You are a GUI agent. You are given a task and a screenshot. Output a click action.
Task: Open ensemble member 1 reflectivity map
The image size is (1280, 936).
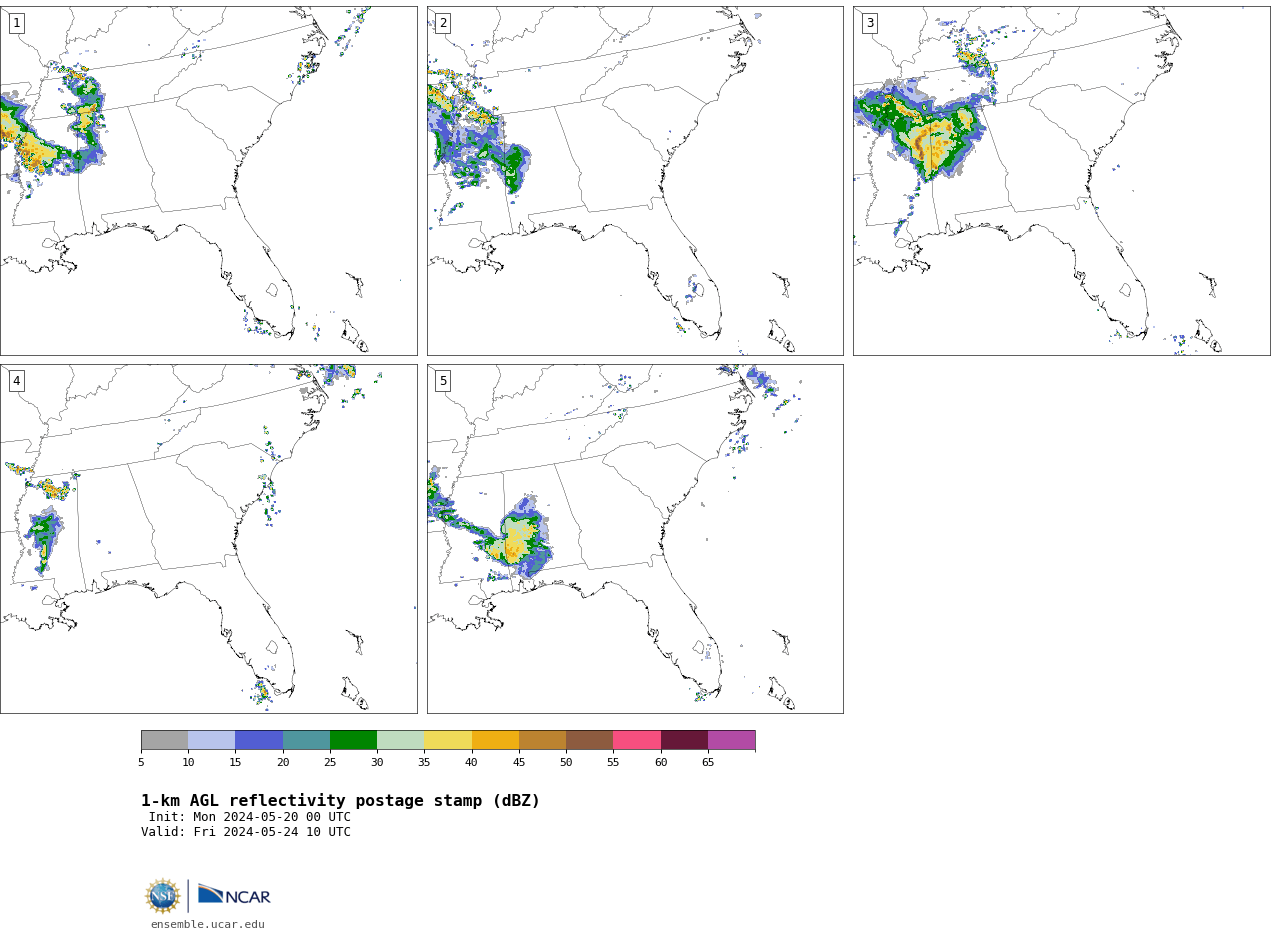point(208,181)
